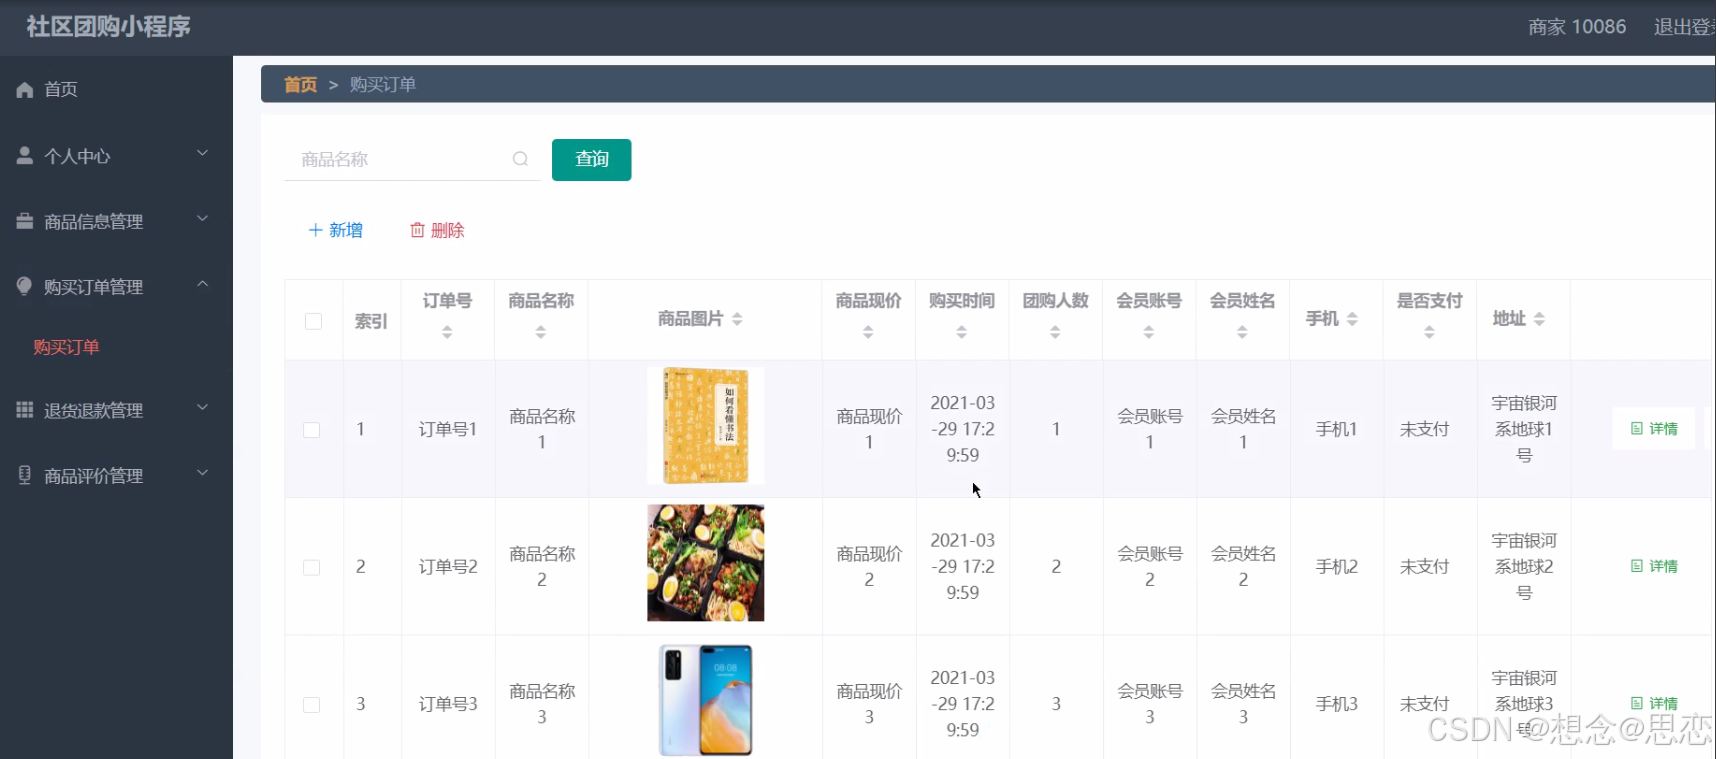The width and height of the screenshot is (1716, 759).
Task: Click the 手机1 cell
Action: click(x=1336, y=429)
